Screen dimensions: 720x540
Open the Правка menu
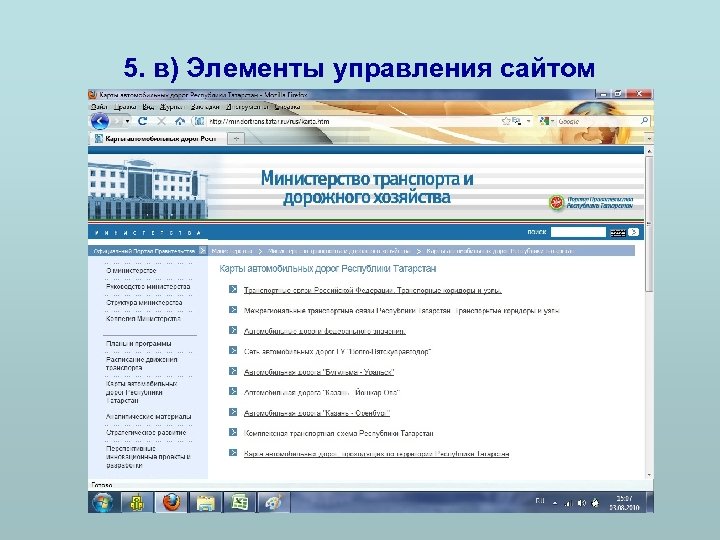[125, 107]
